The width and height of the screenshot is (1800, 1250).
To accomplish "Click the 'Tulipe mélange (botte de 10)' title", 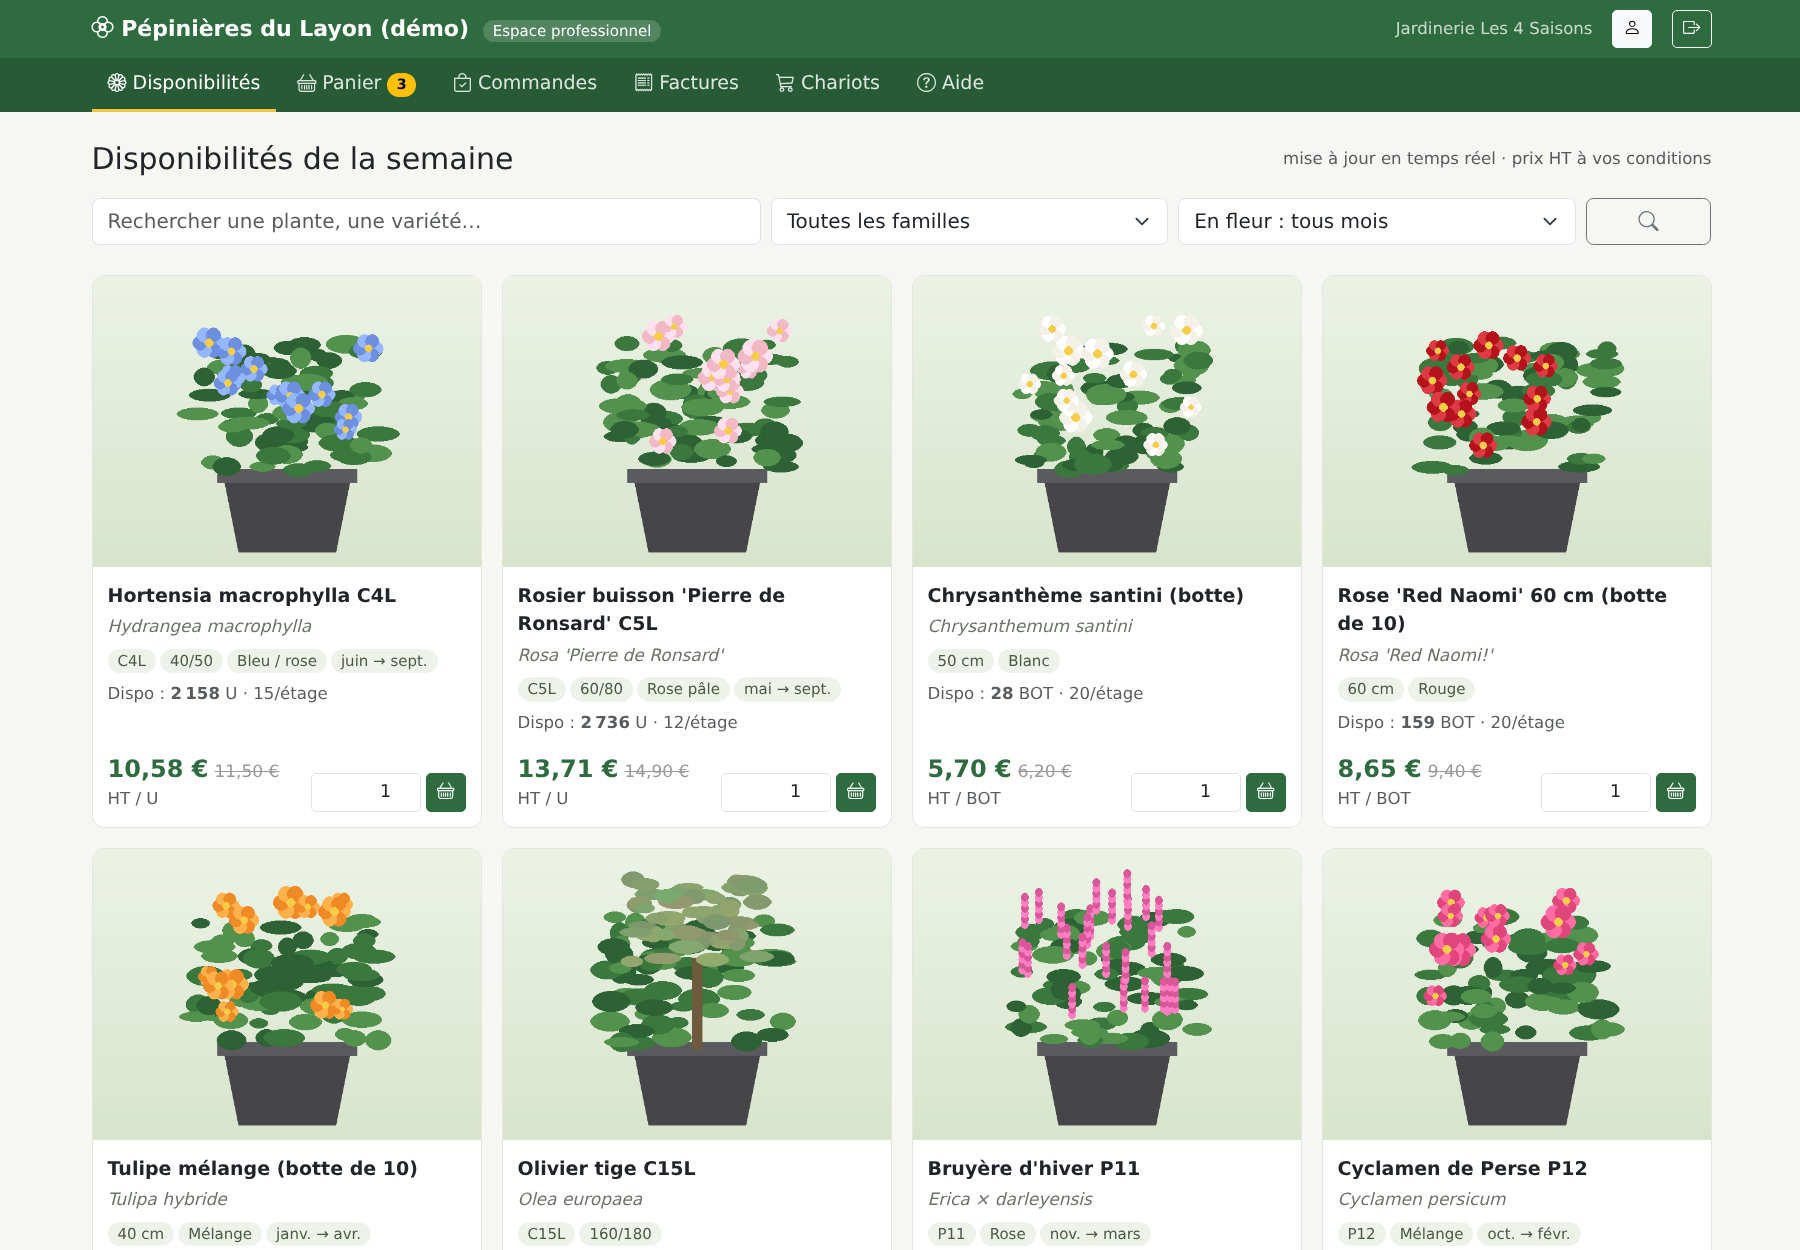I will [x=263, y=1168].
